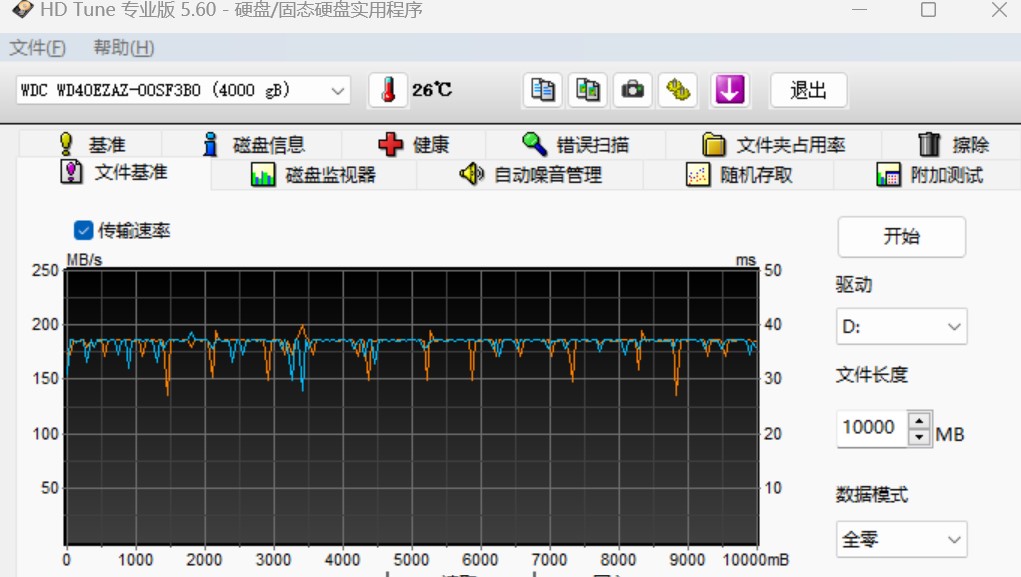The width and height of the screenshot is (1021, 577).
Task: Minimize the HD Tune window
Action: tap(860, 10)
